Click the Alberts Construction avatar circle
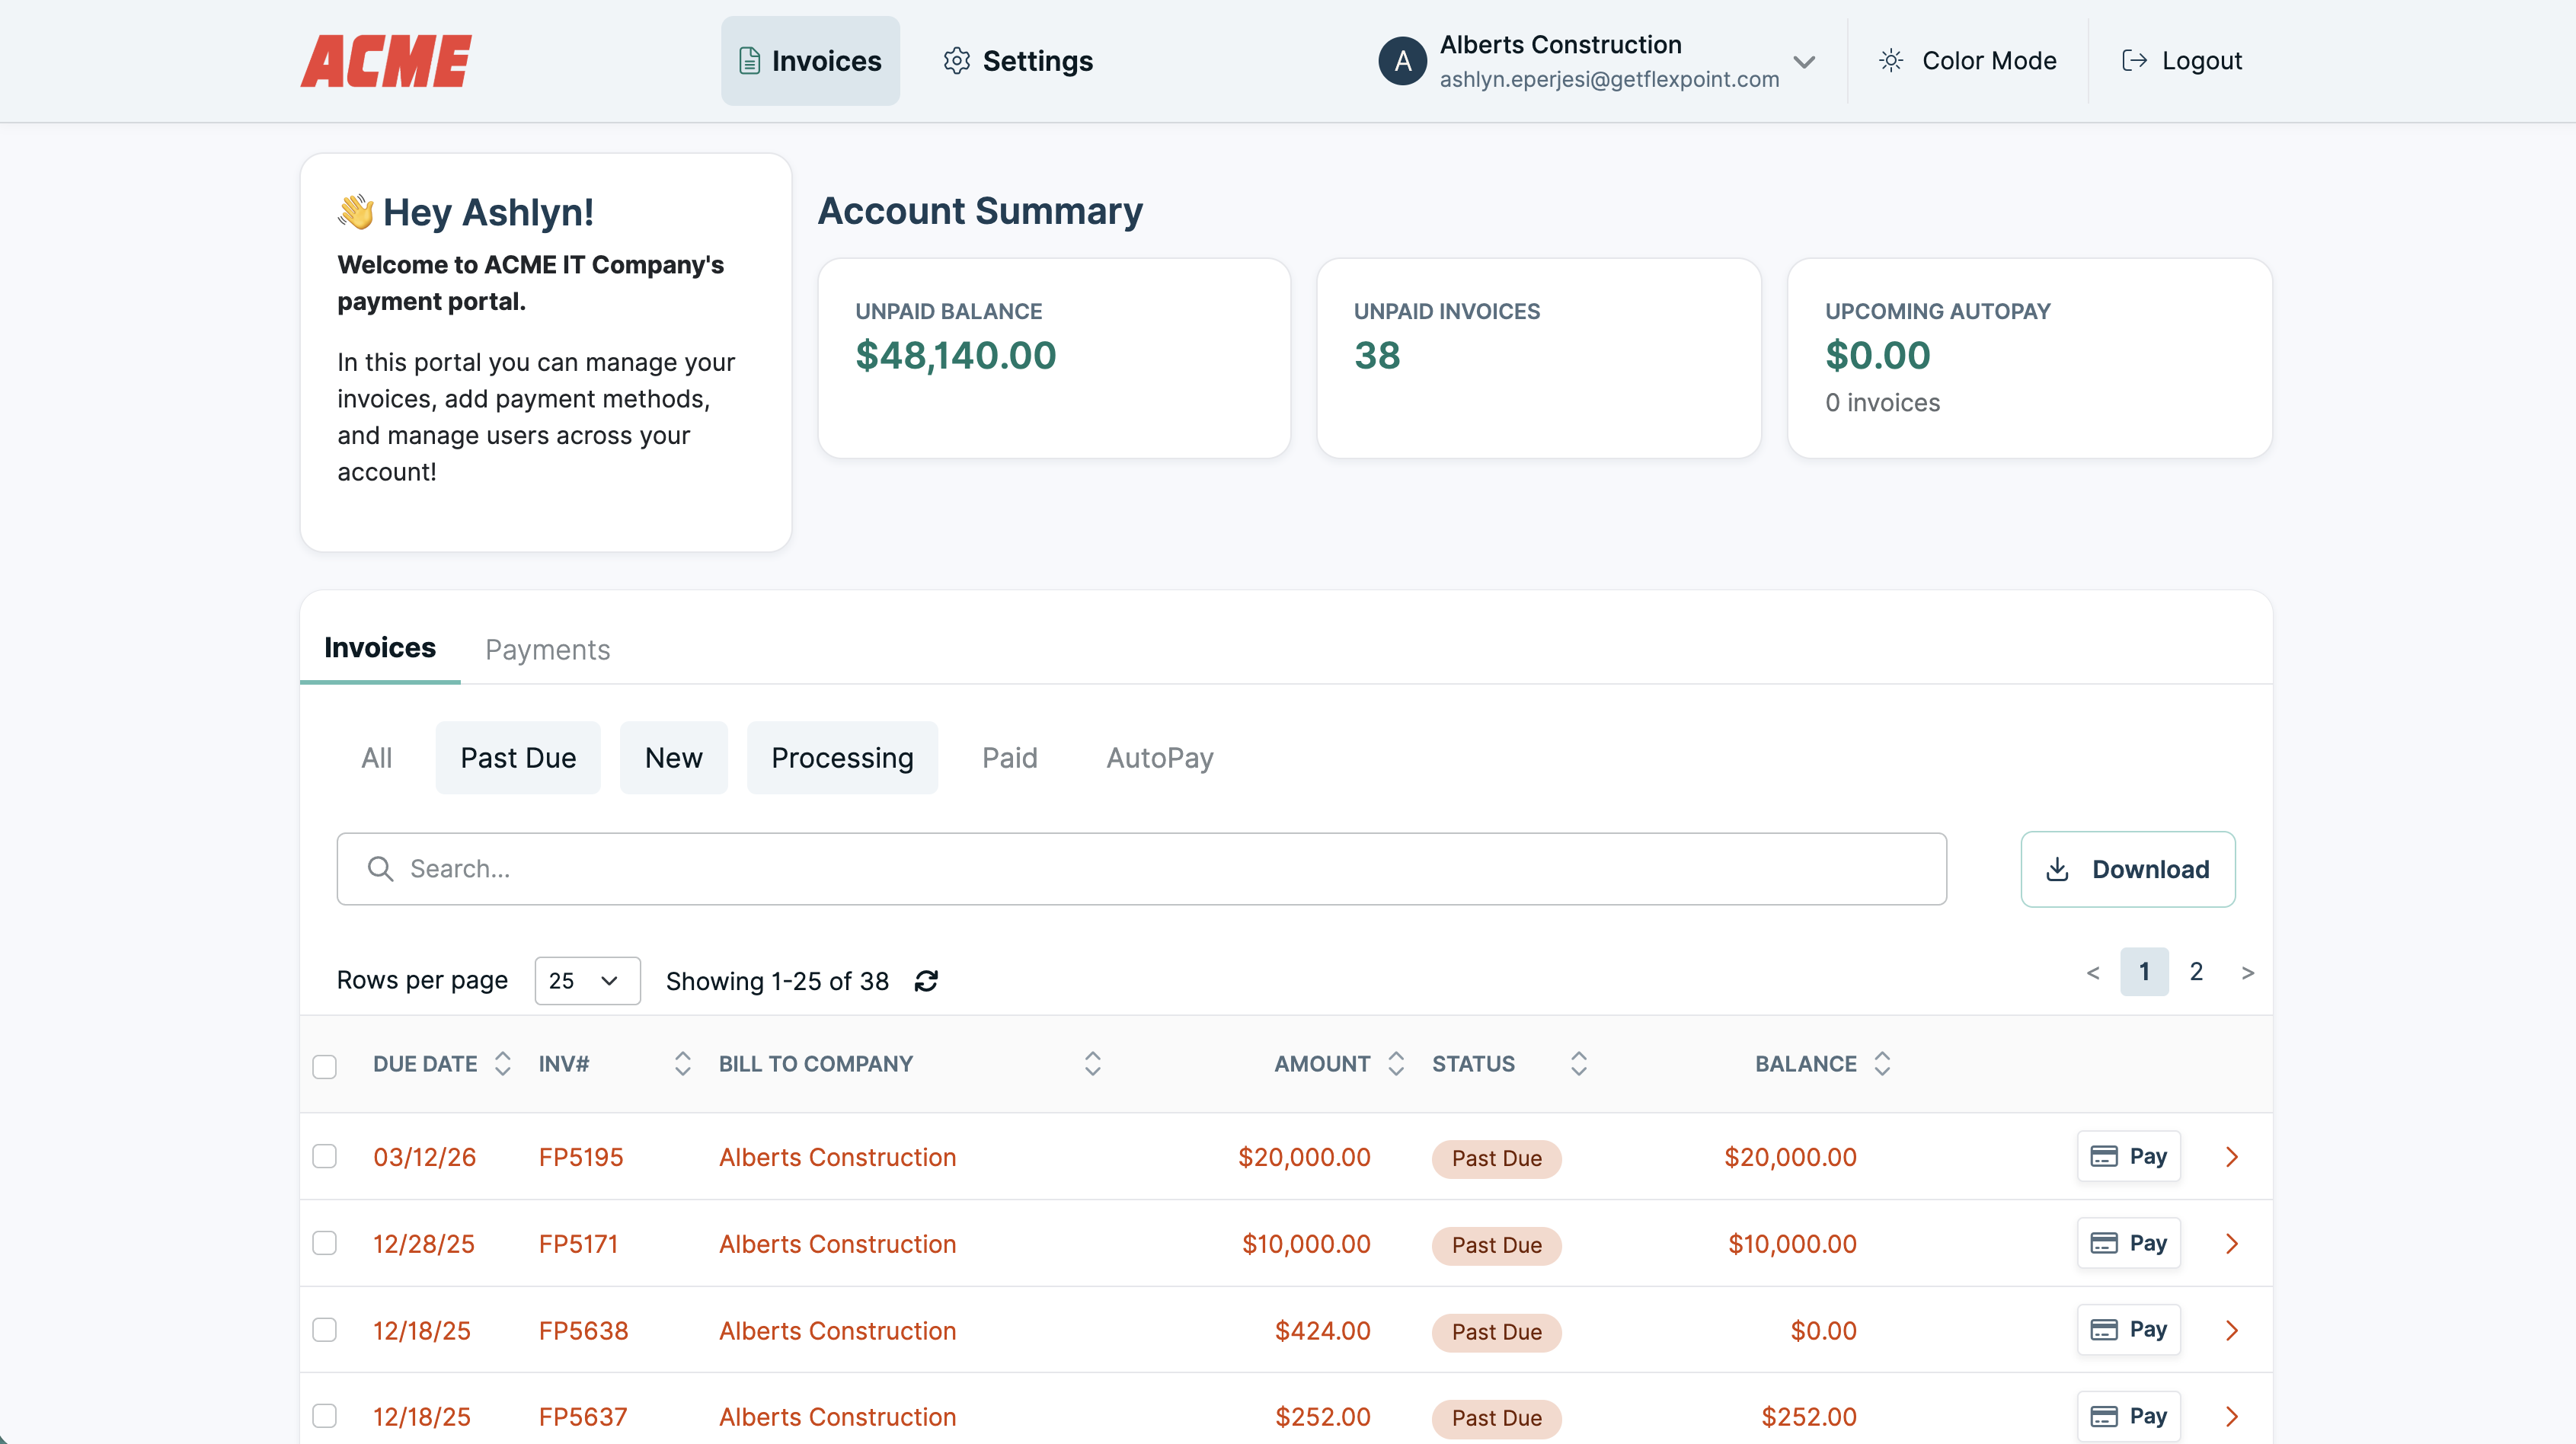2576x1444 pixels. (1402, 61)
